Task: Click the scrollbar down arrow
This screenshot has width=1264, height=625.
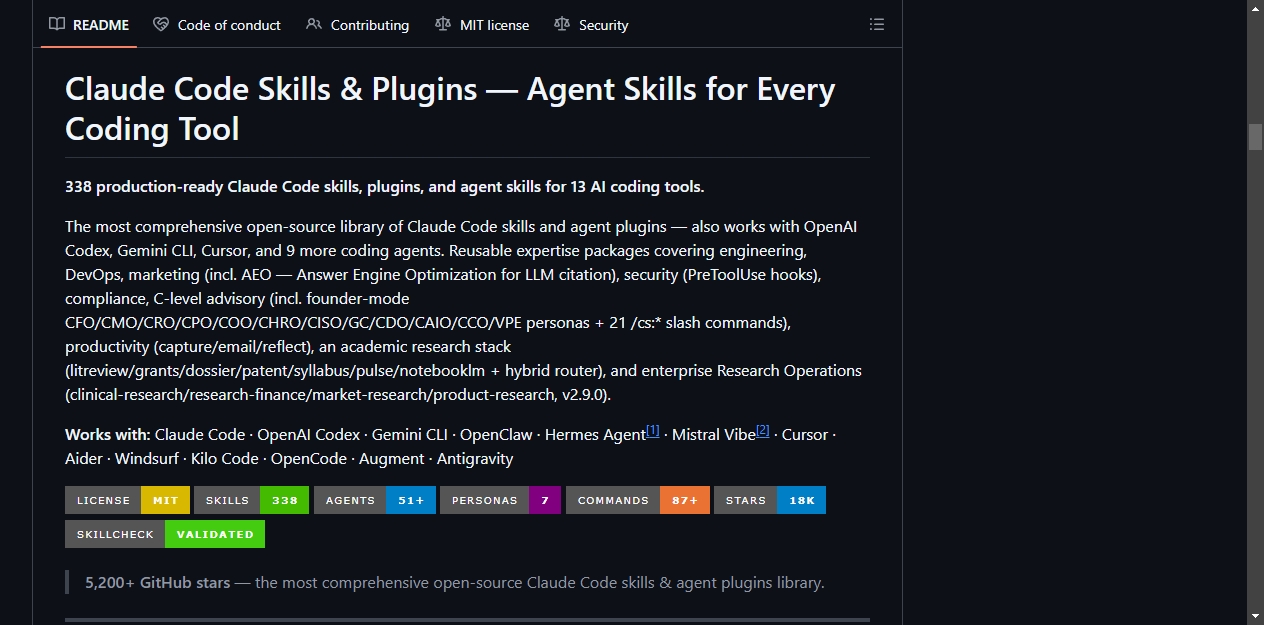Action: click(x=1255, y=616)
